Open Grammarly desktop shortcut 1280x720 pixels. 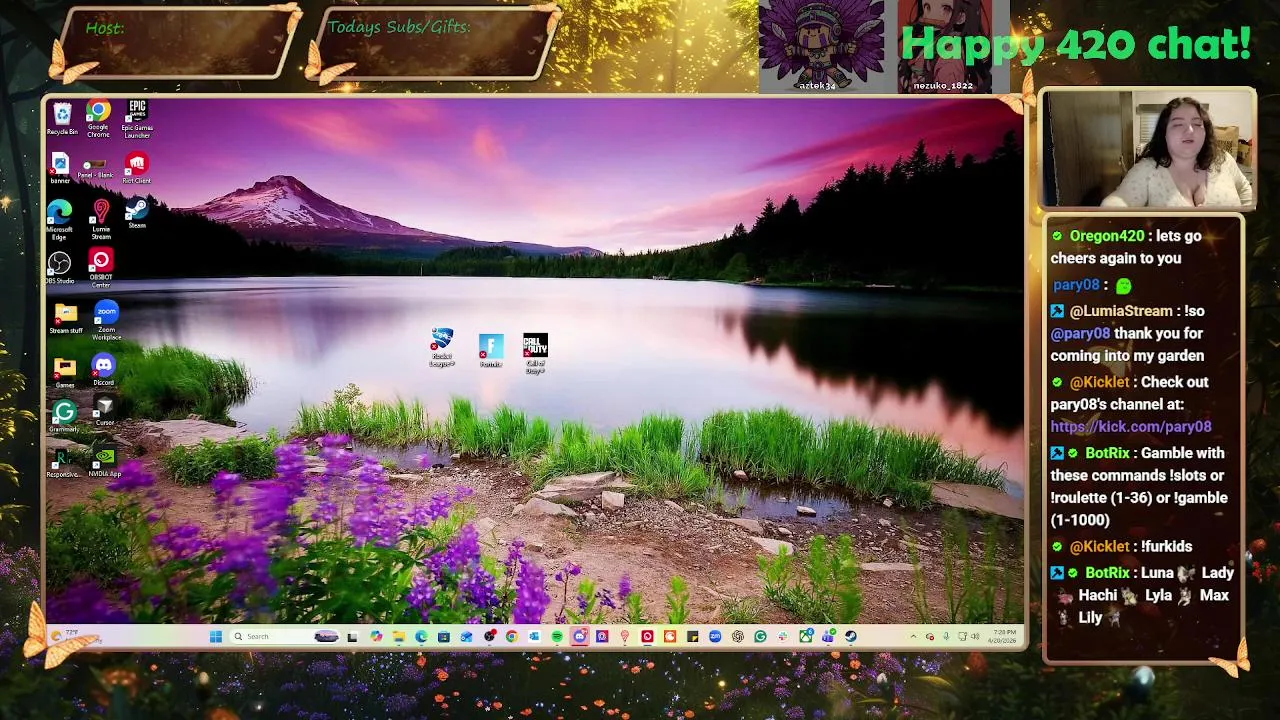pyautogui.click(x=64, y=416)
